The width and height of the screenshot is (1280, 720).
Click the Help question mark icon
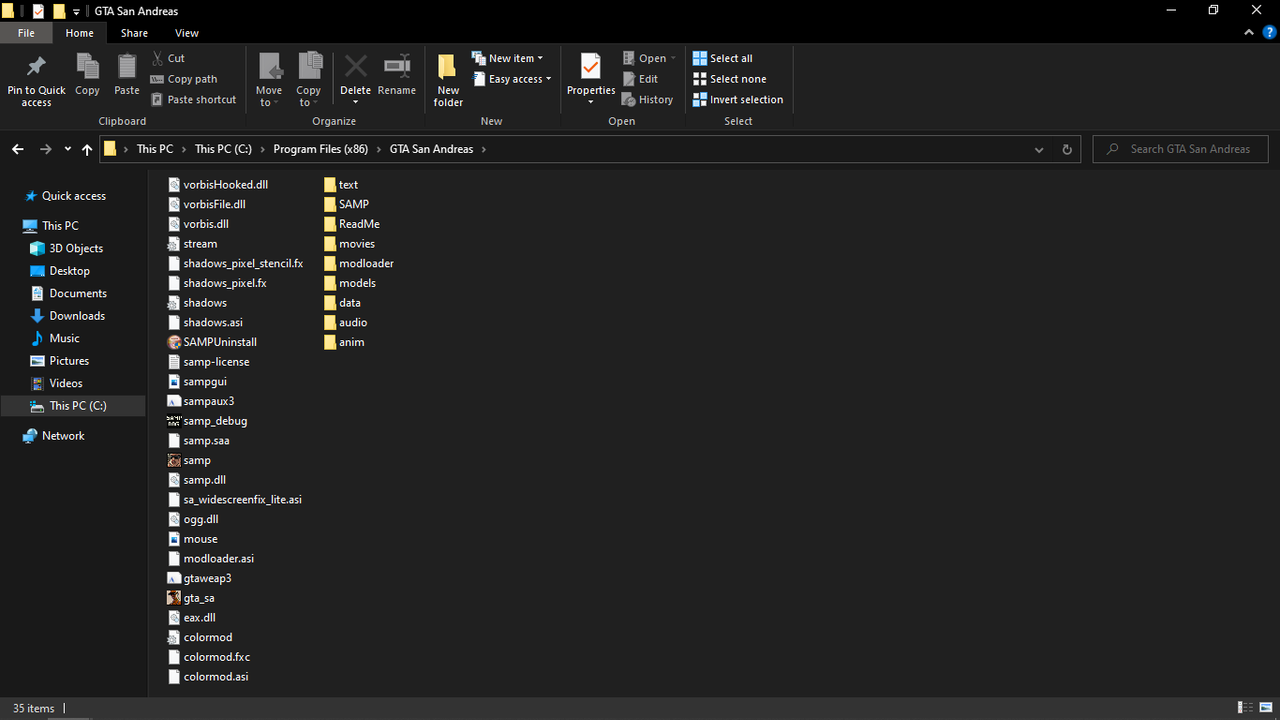click(1269, 33)
